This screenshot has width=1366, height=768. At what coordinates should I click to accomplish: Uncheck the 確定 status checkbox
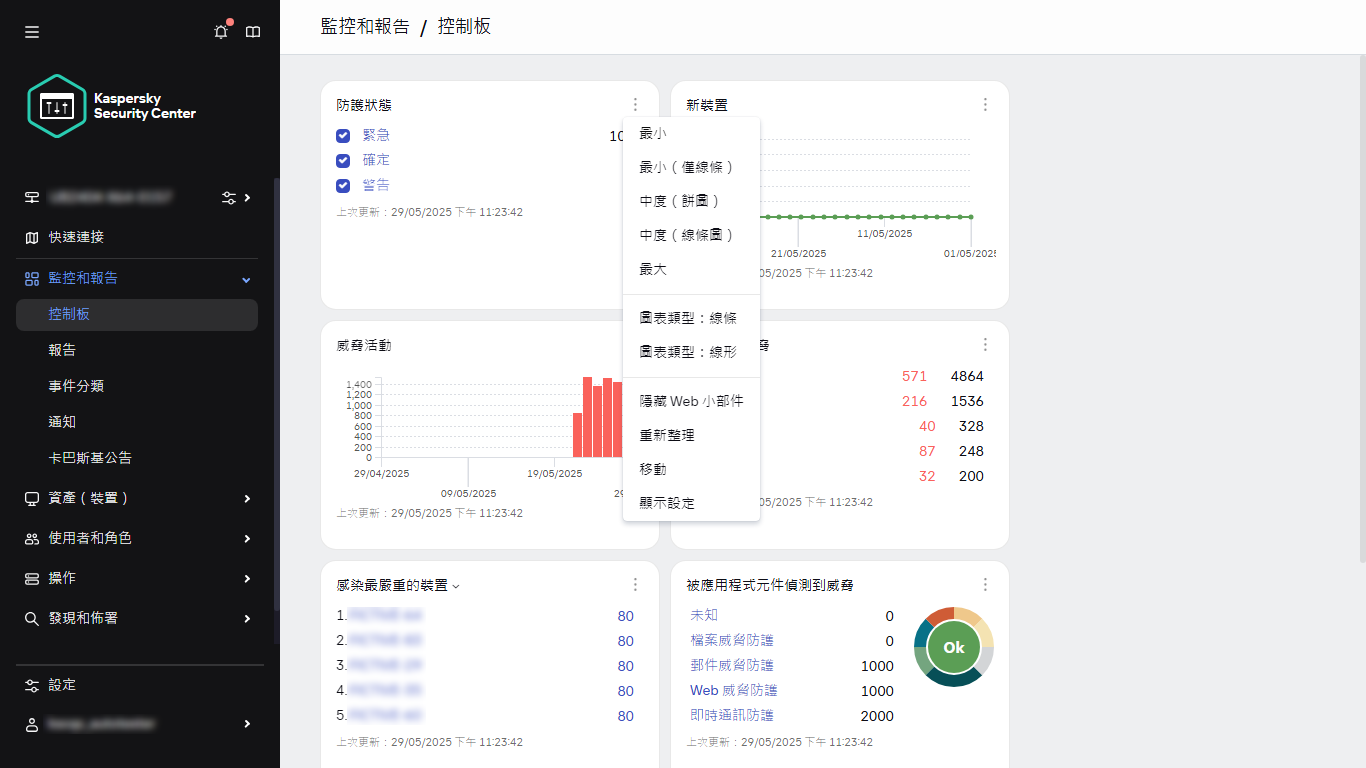pos(343,160)
